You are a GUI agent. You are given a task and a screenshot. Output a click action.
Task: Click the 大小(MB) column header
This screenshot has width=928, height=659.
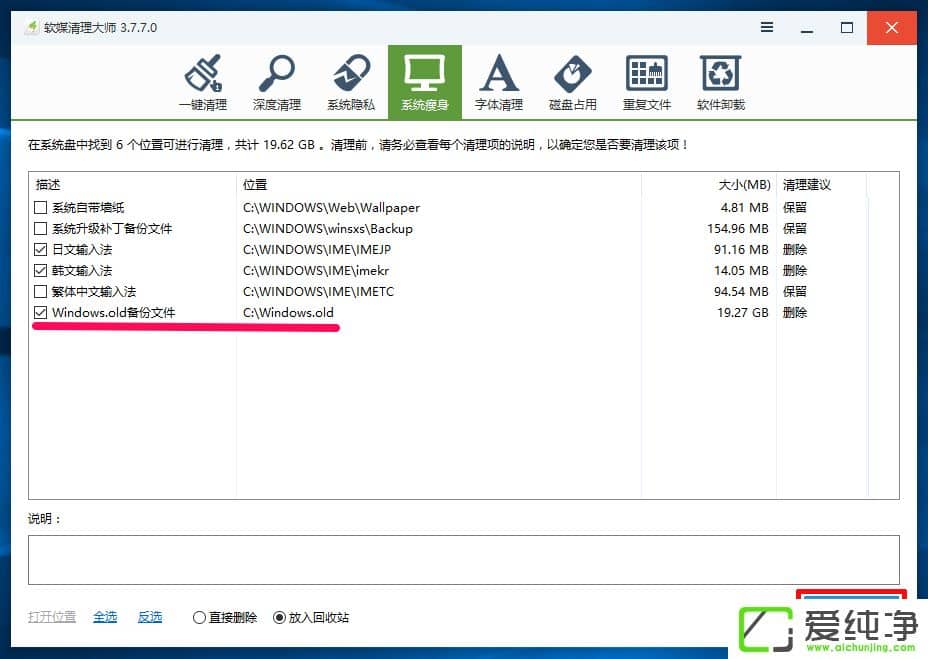tap(745, 184)
